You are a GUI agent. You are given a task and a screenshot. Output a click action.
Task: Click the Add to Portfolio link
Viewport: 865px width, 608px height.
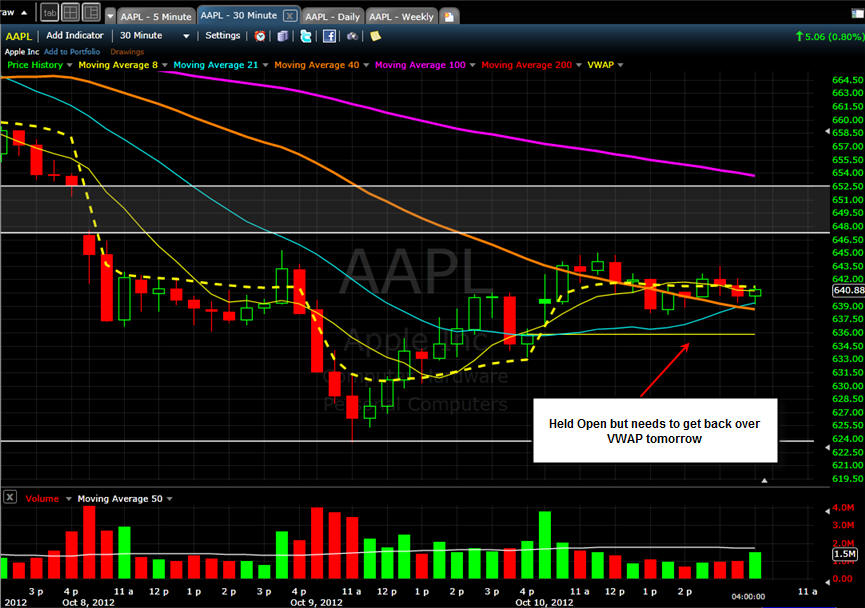pyautogui.click(x=72, y=51)
